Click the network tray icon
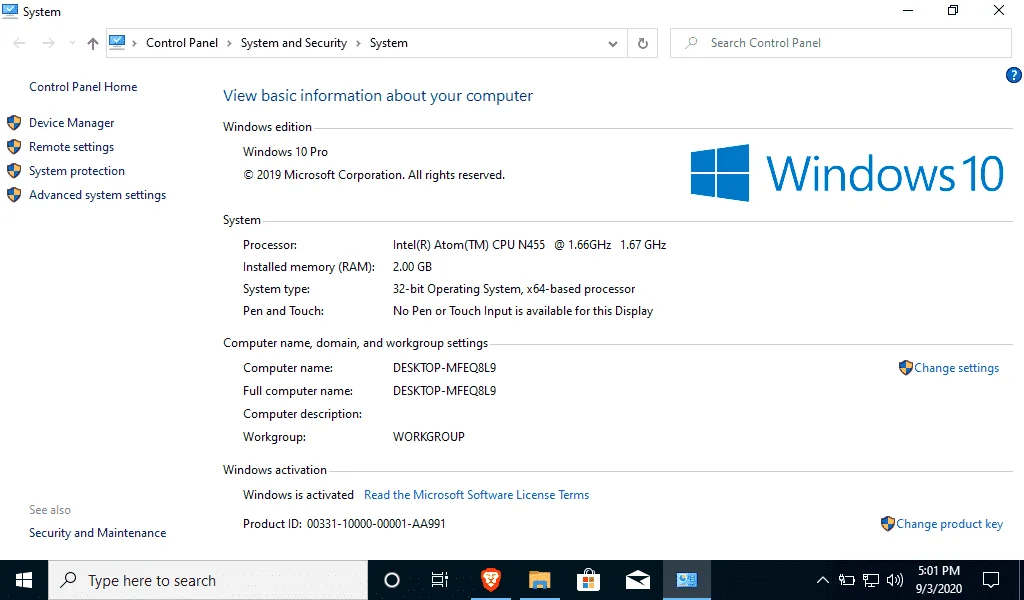Viewport: 1024px width, 600px height. 871,580
